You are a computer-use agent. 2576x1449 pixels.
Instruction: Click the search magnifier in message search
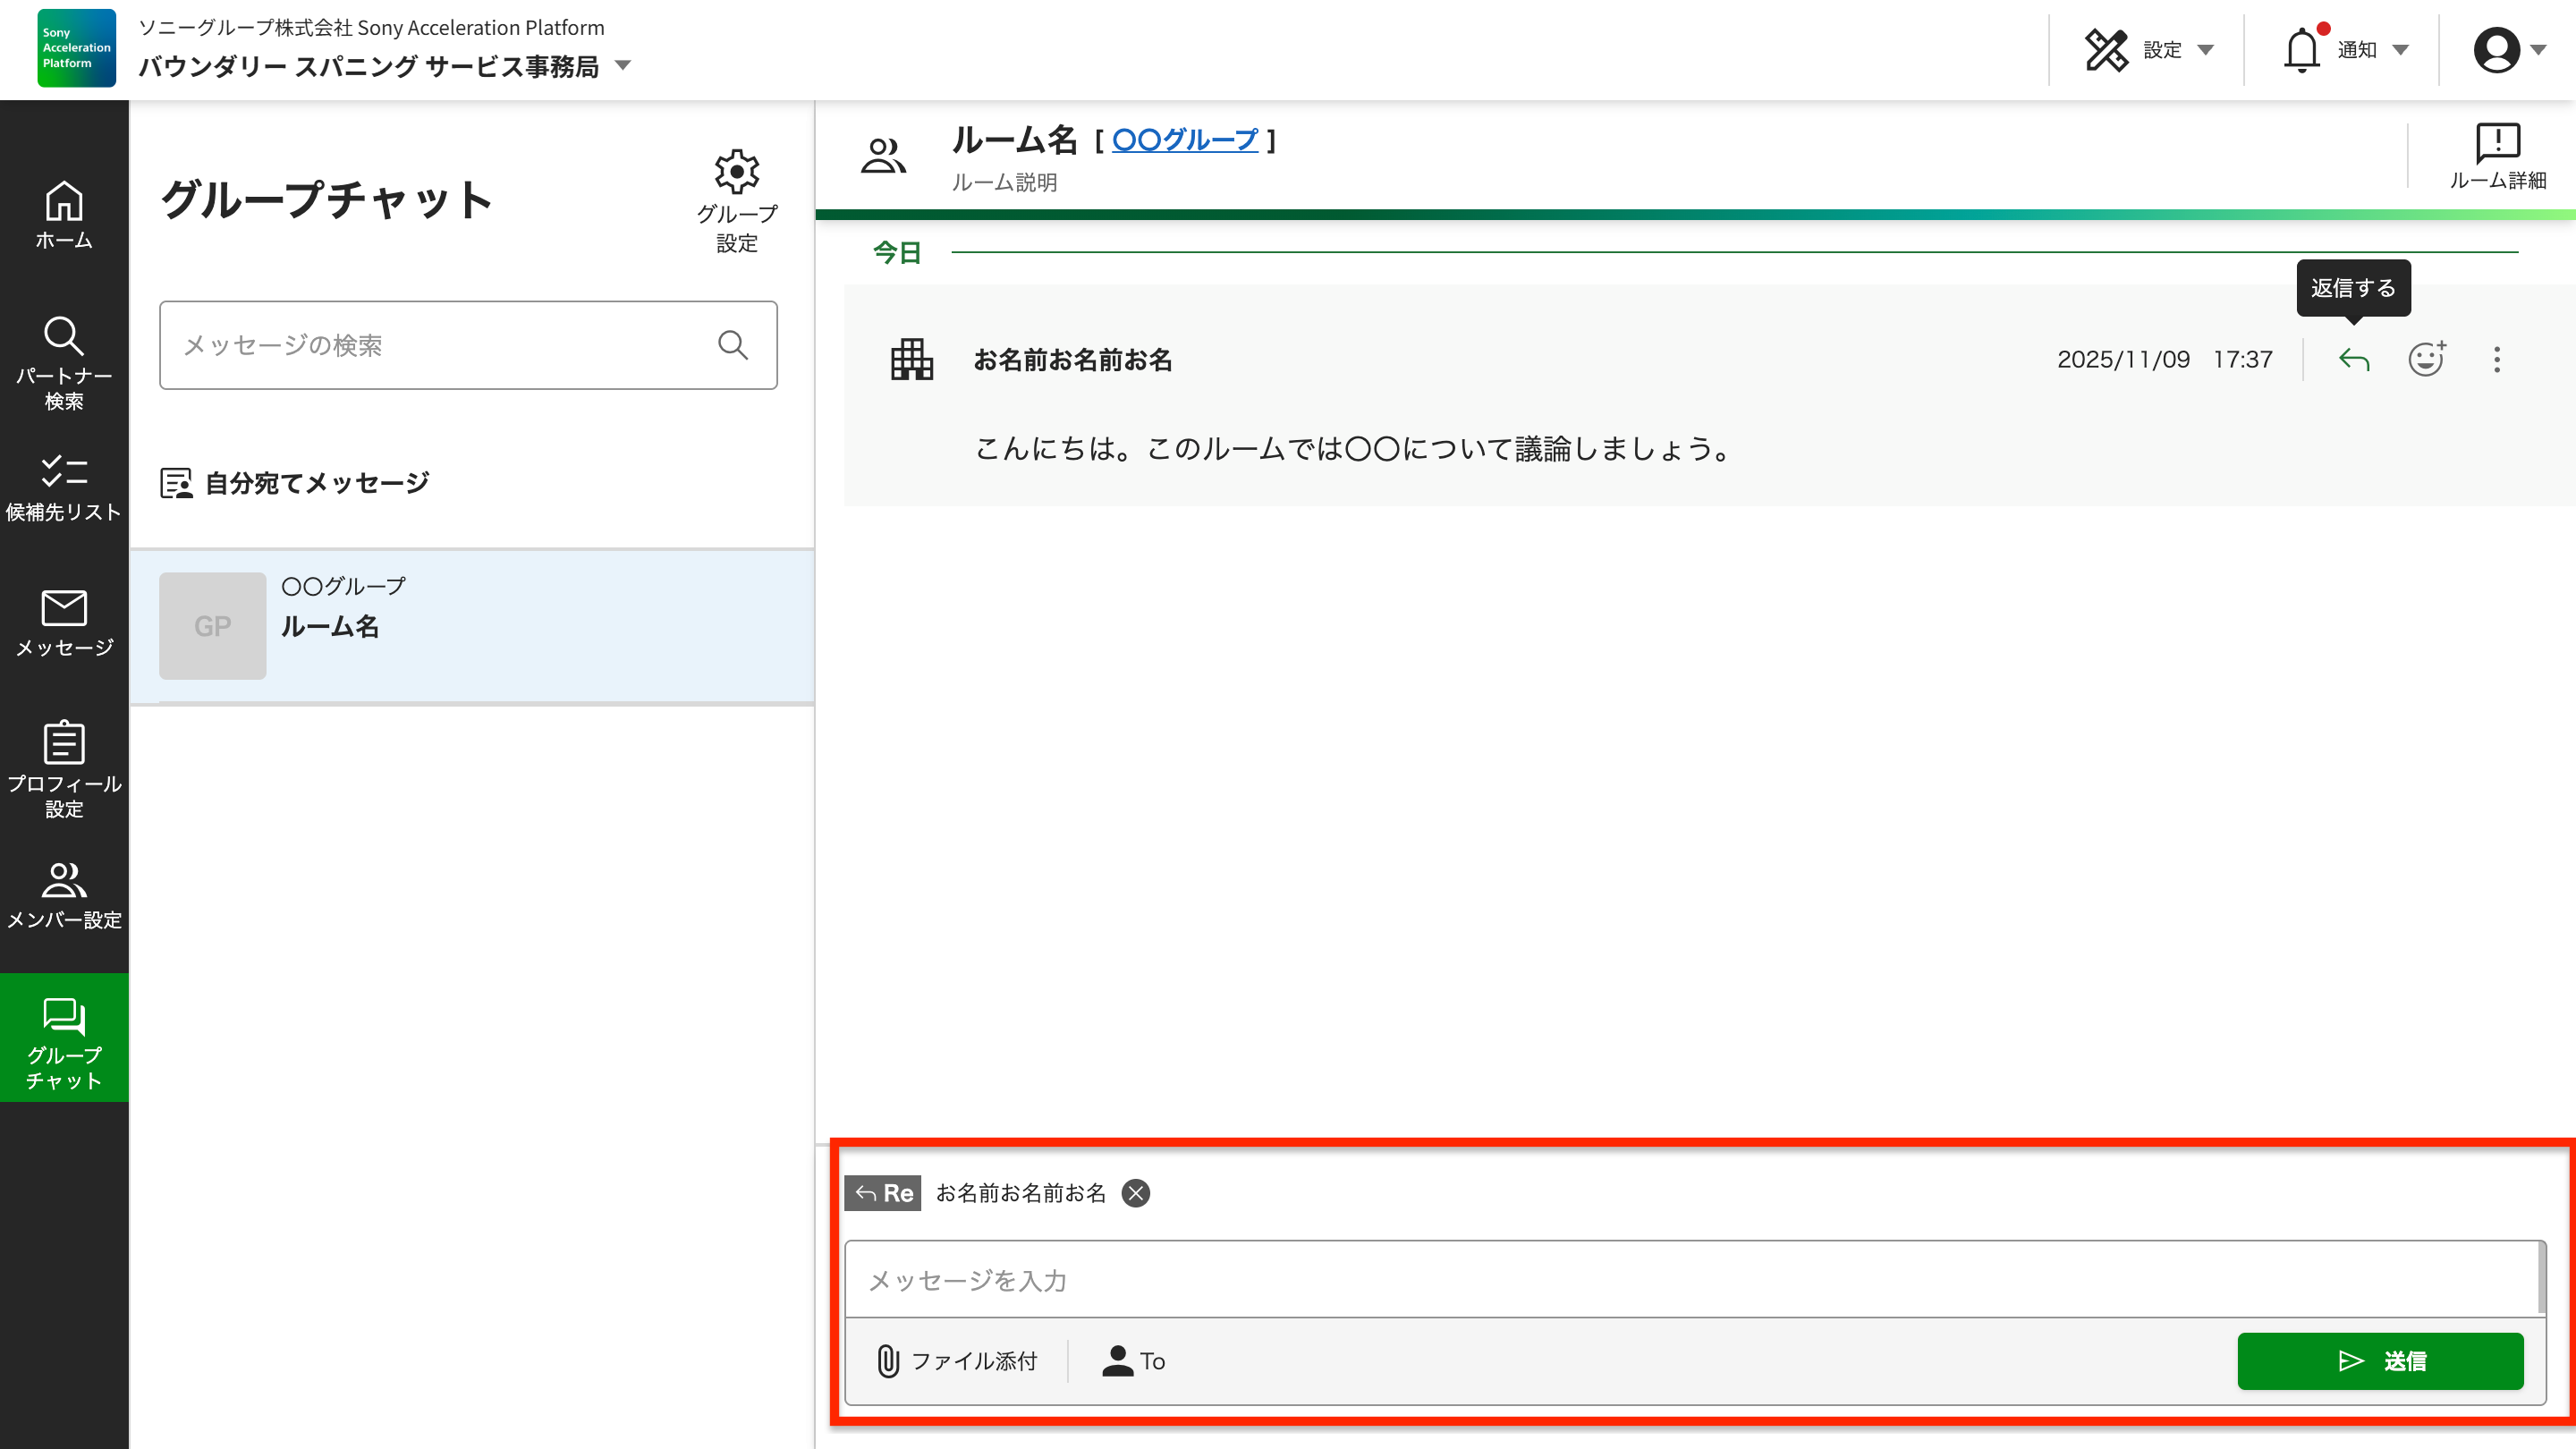click(733, 345)
